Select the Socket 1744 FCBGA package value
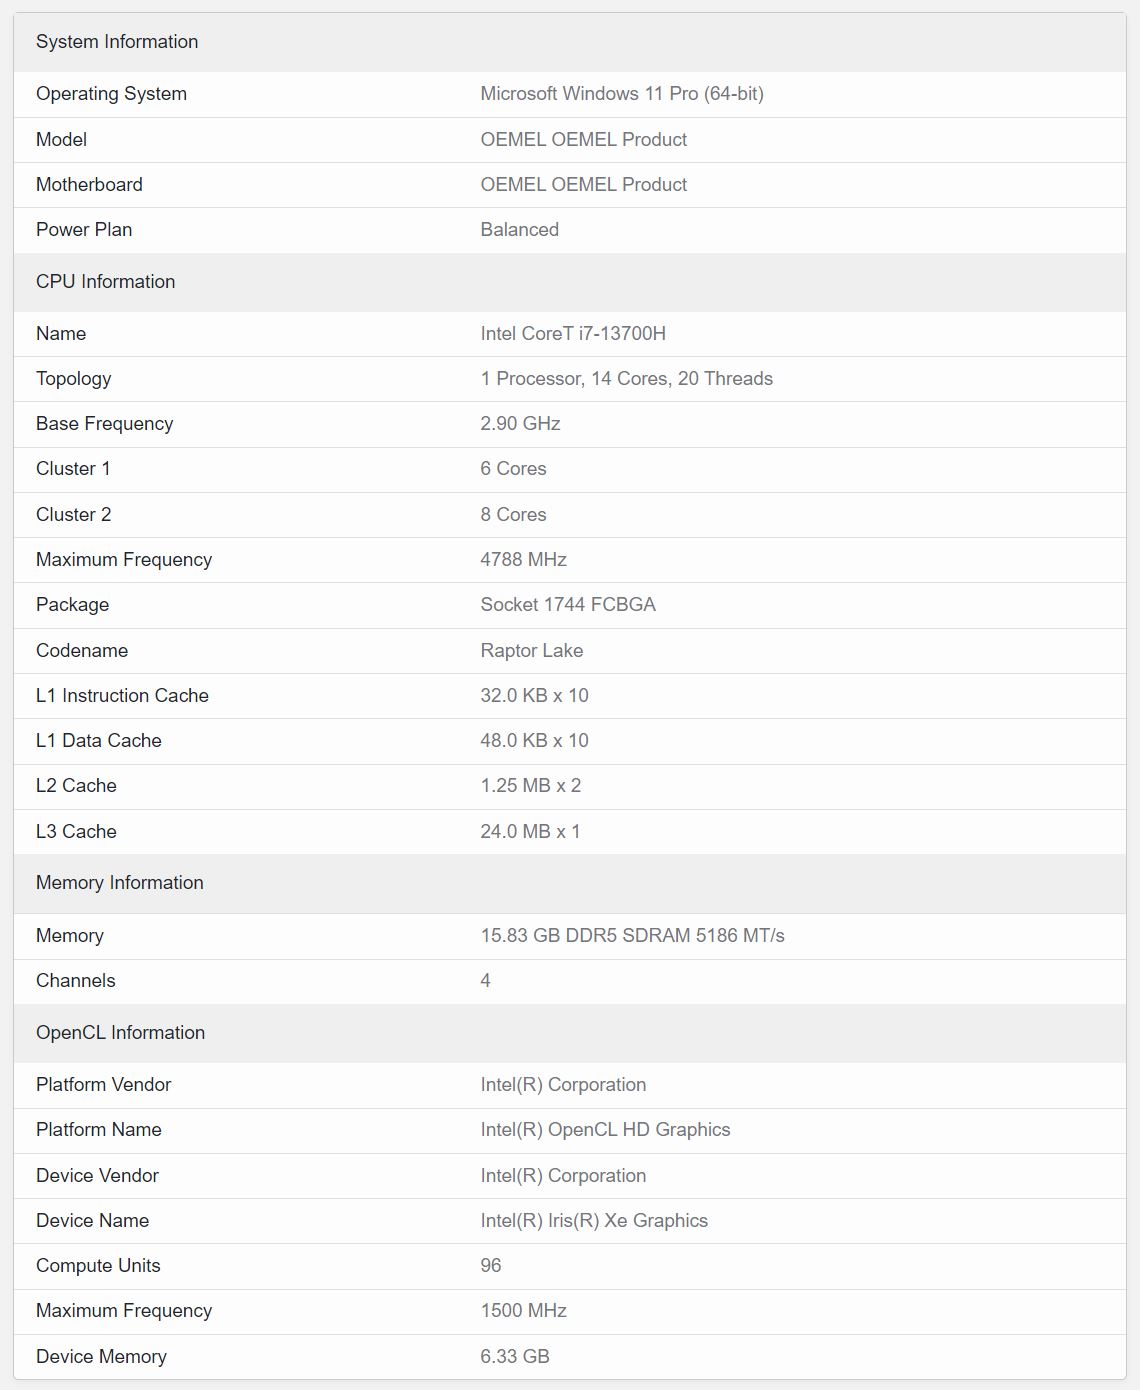The width and height of the screenshot is (1140, 1390). click(567, 605)
